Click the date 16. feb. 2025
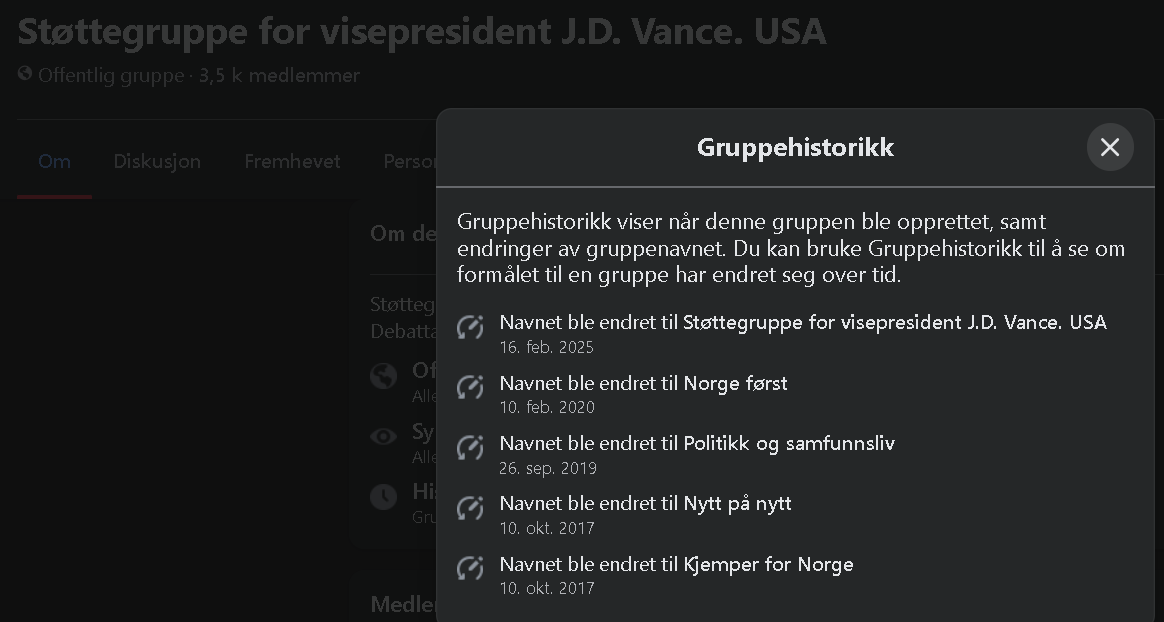1164x622 pixels. click(x=547, y=347)
